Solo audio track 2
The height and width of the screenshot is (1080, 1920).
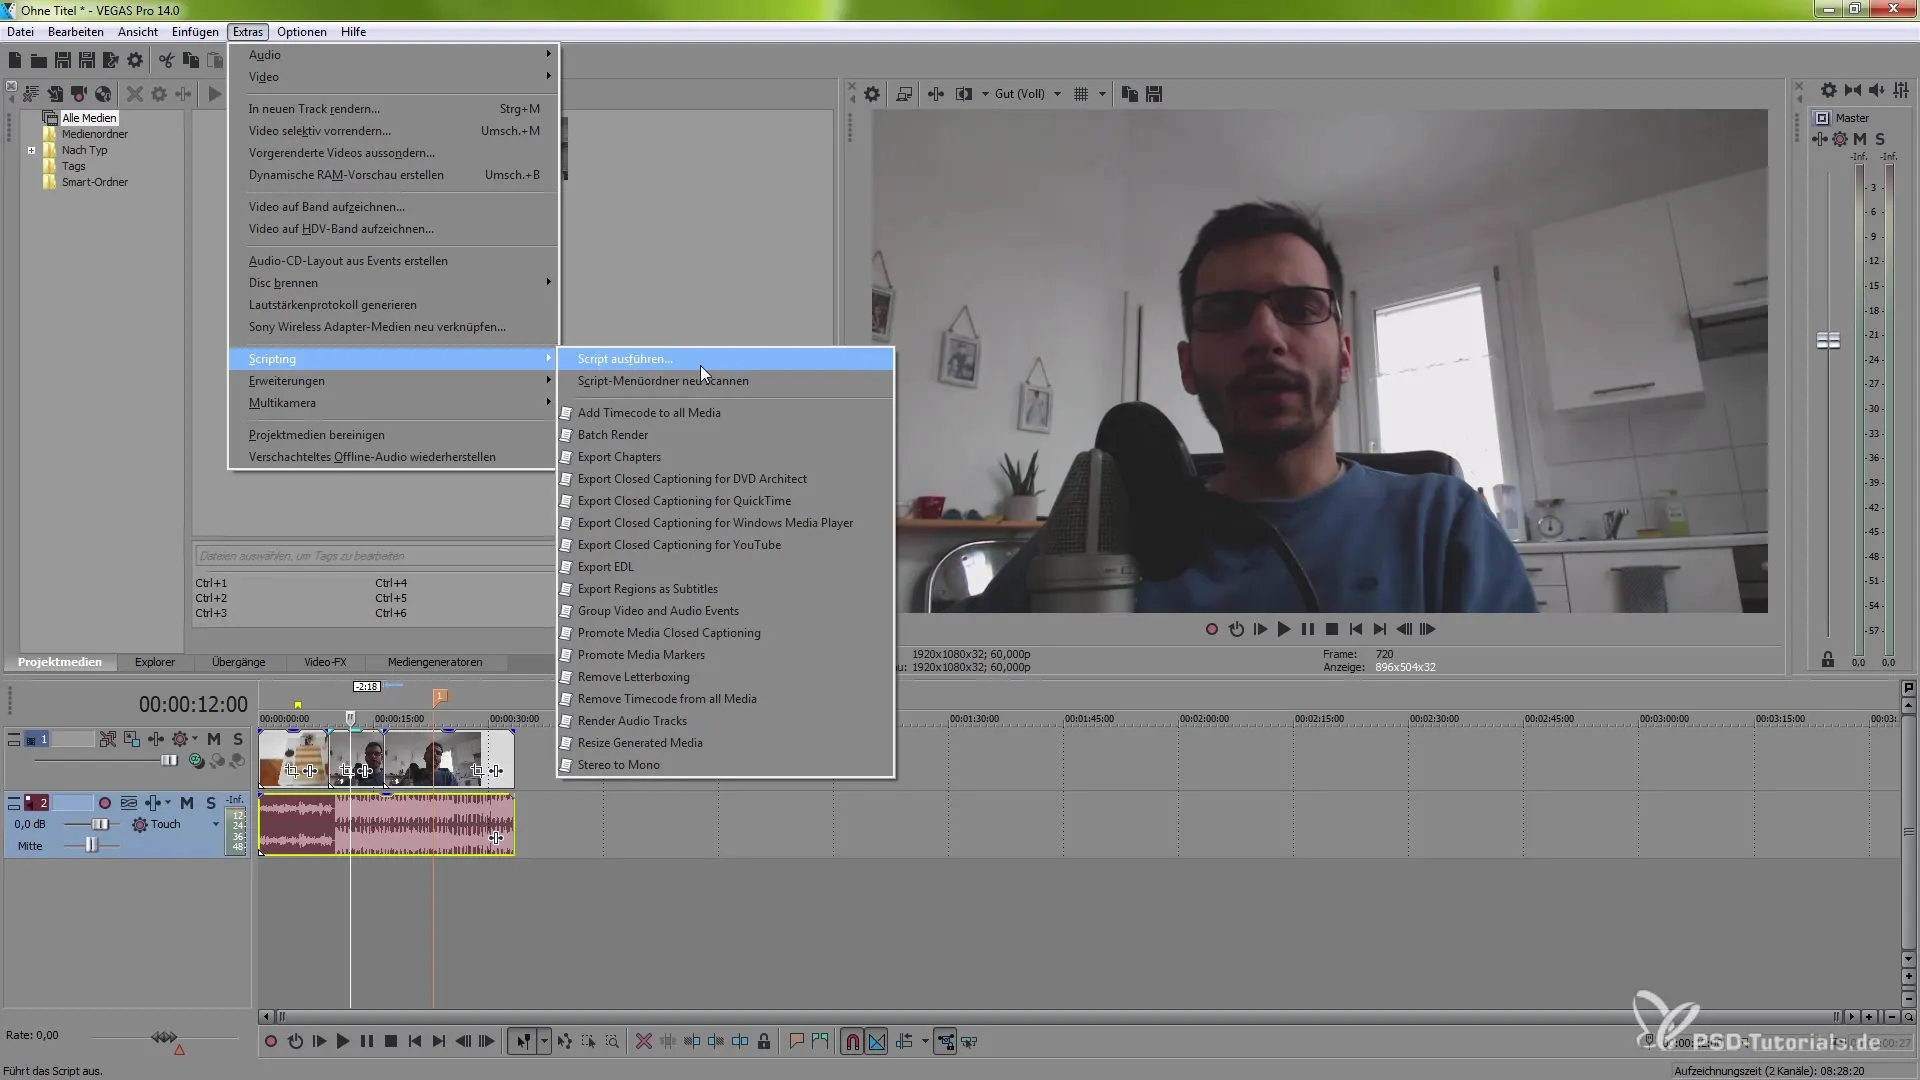tap(210, 803)
